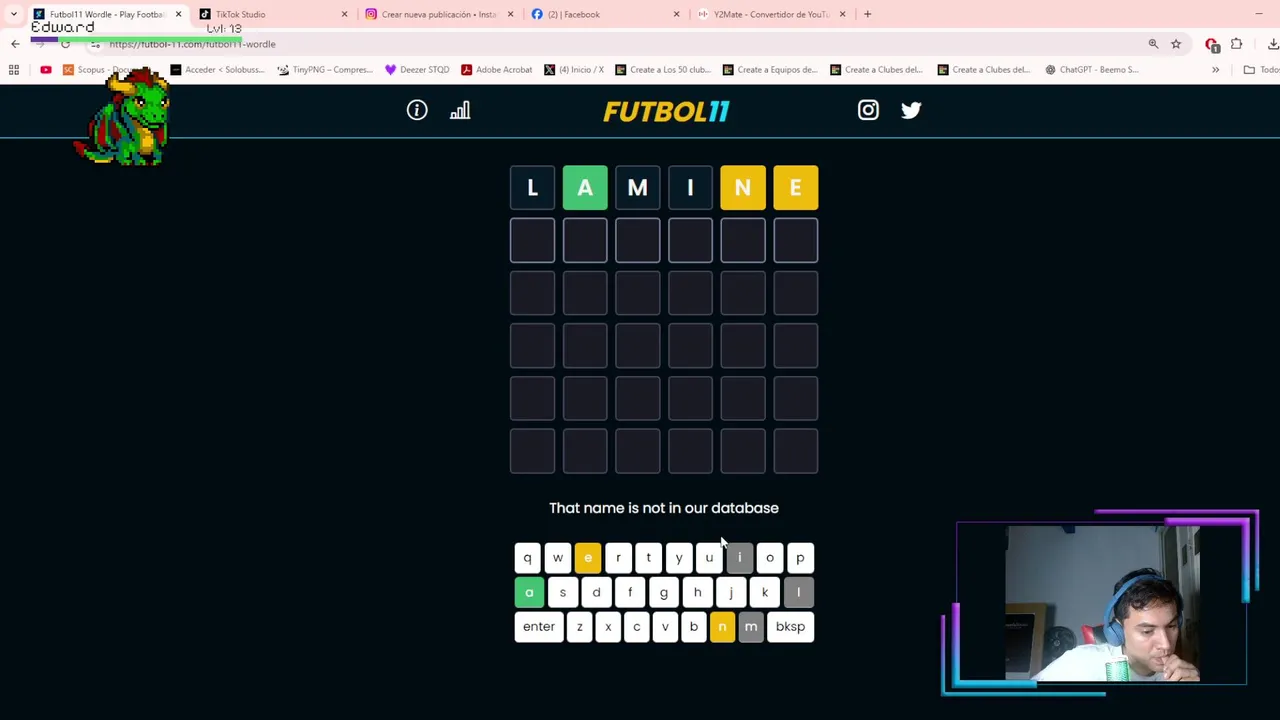Tap the k key on screen
Screen dimensions: 1280x720
(x=765, y=592)
